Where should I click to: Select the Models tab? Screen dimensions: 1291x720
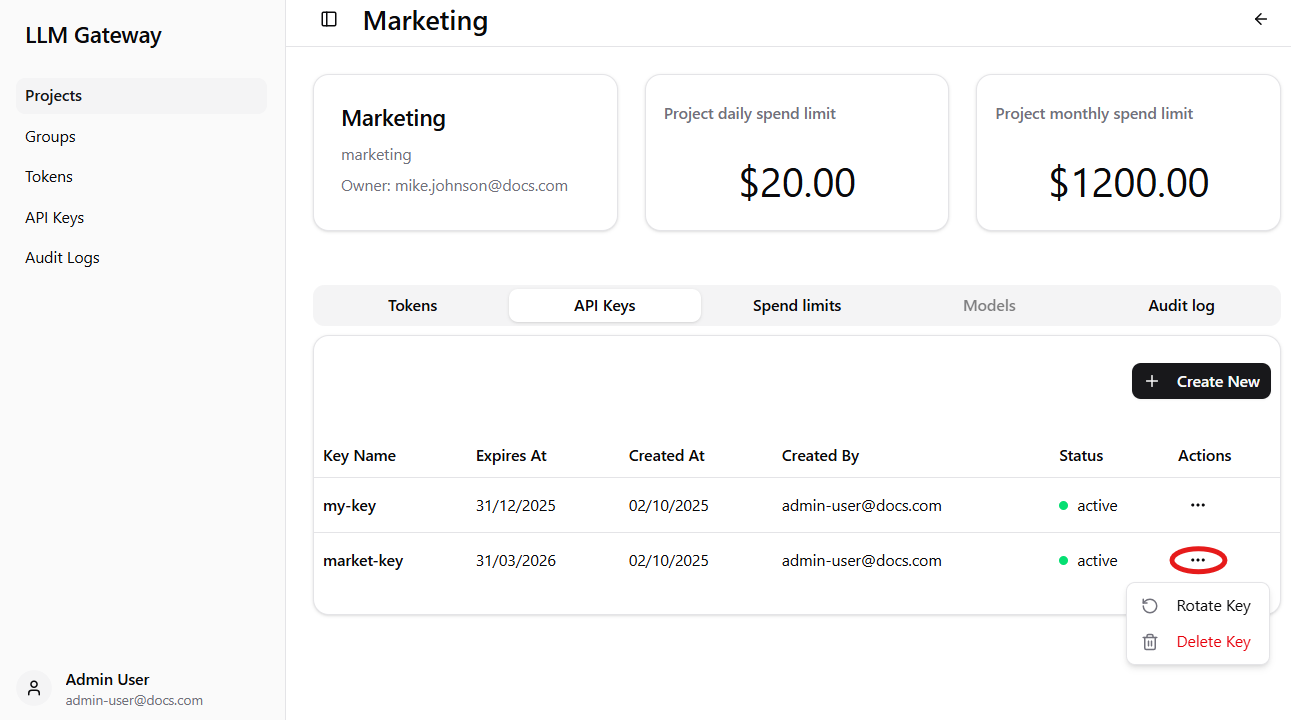pos(989,306)
